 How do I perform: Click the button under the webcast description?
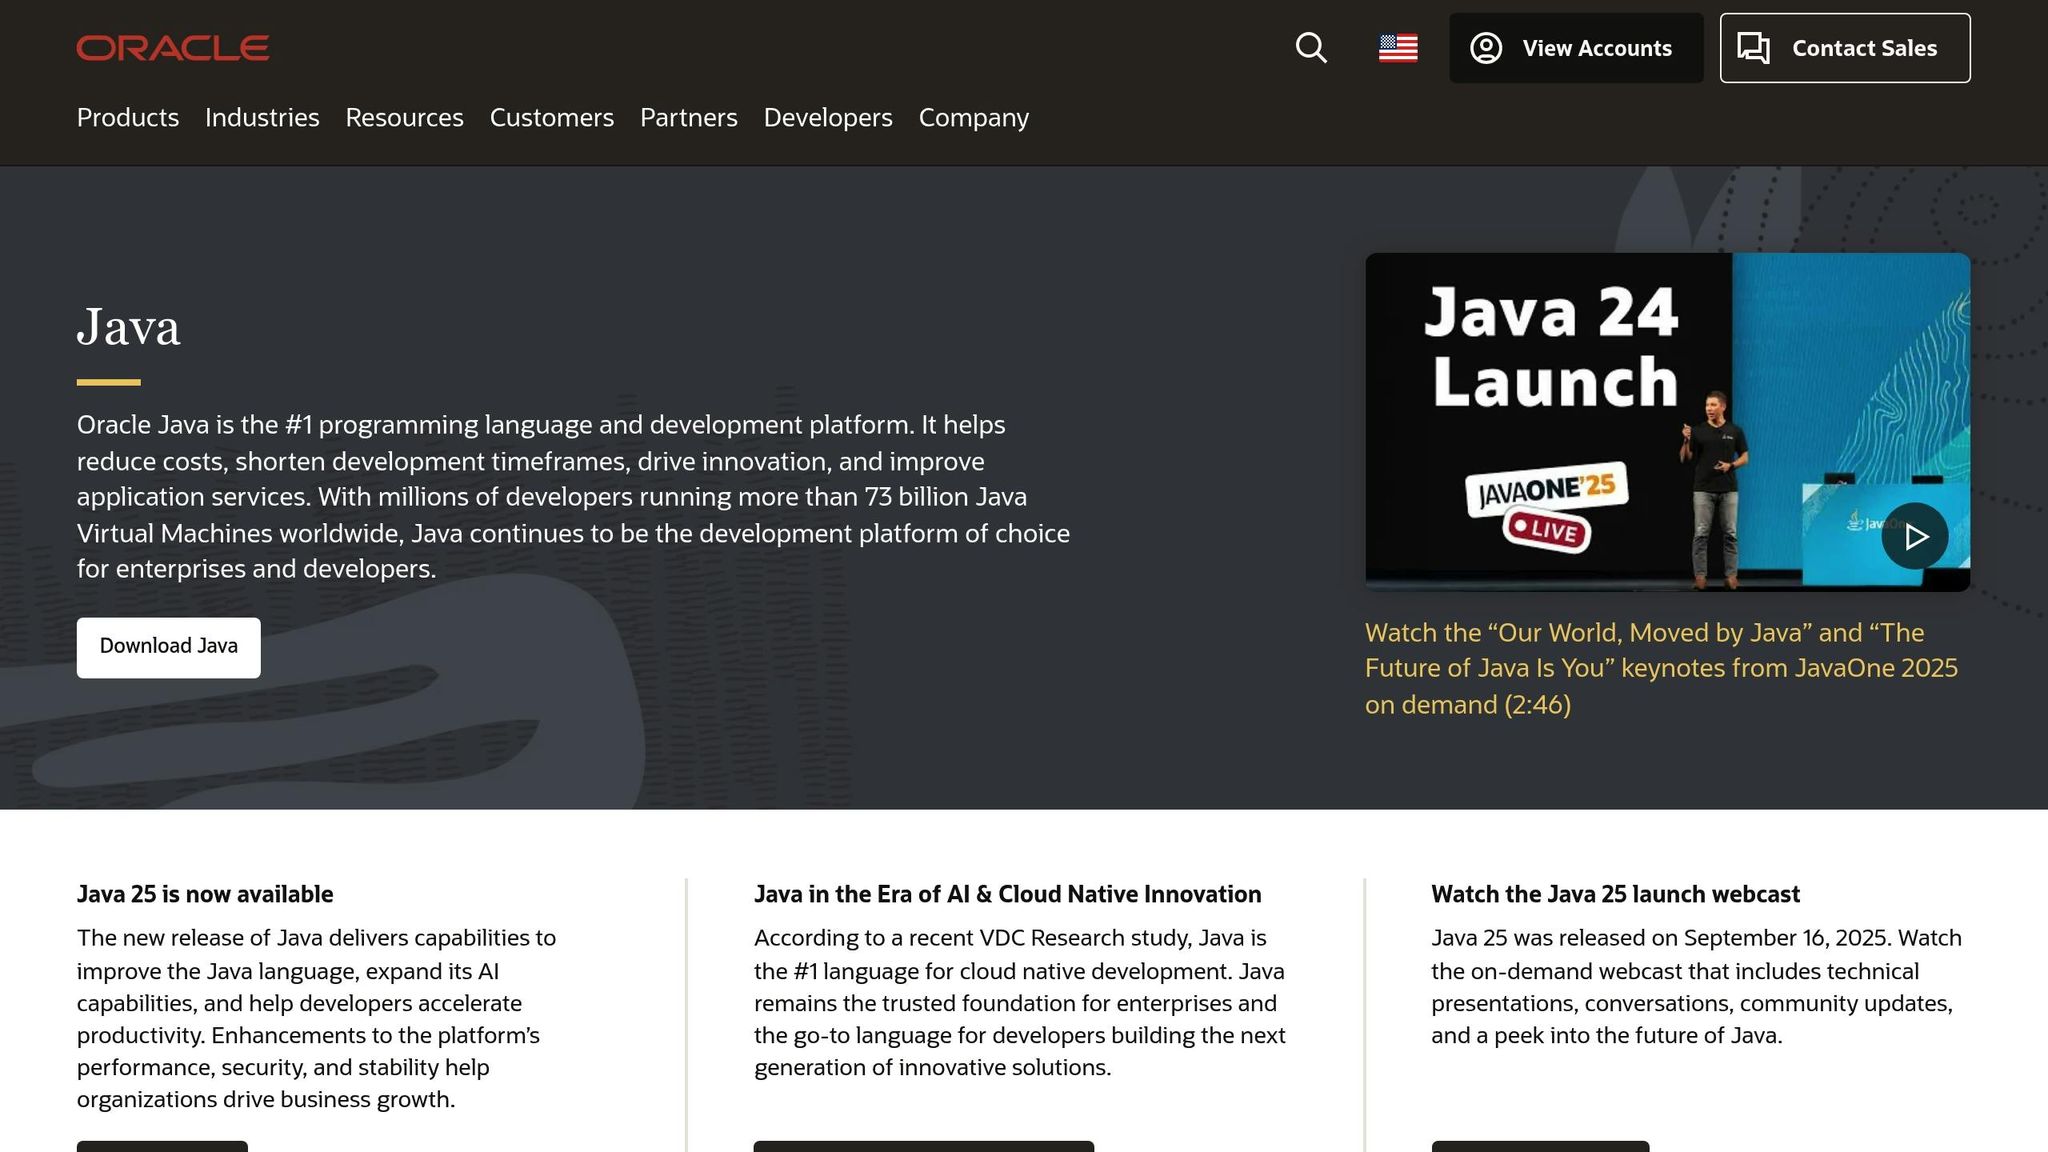(1540, 1147)
